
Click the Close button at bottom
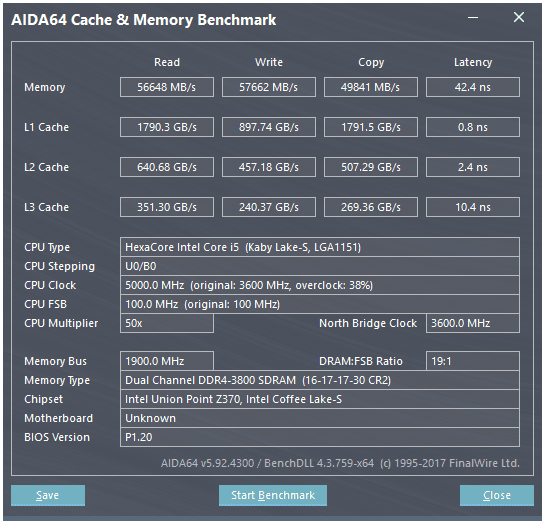tap(497, 495)
